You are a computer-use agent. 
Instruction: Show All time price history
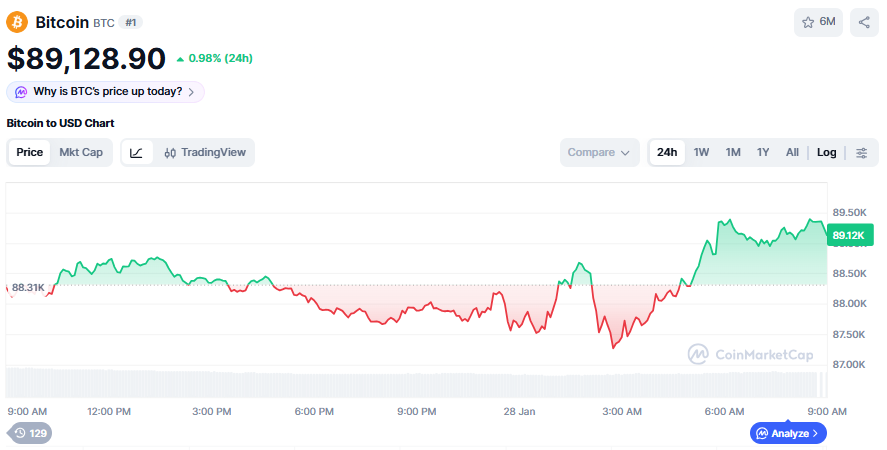(792, 152)
